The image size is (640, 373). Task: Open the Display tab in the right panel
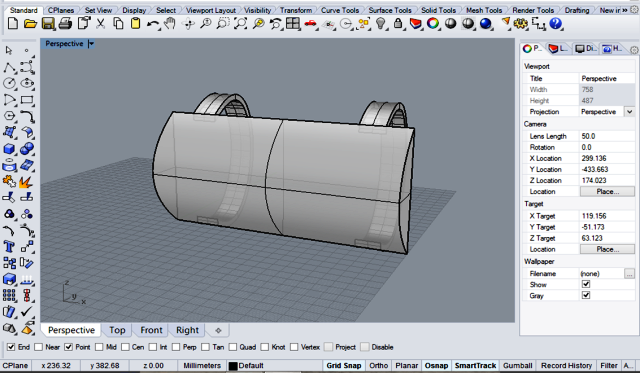[x=585, y=49]
